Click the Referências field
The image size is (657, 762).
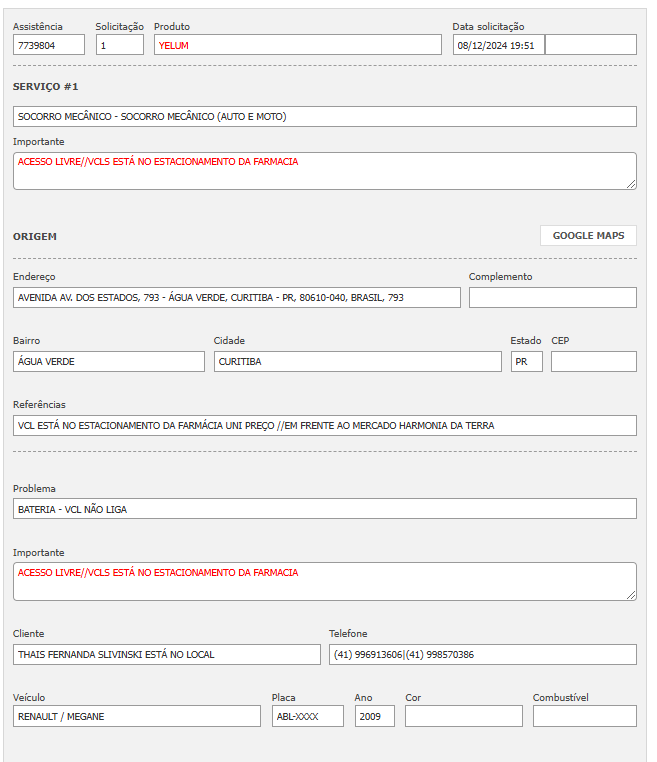(x=325, y=426)
